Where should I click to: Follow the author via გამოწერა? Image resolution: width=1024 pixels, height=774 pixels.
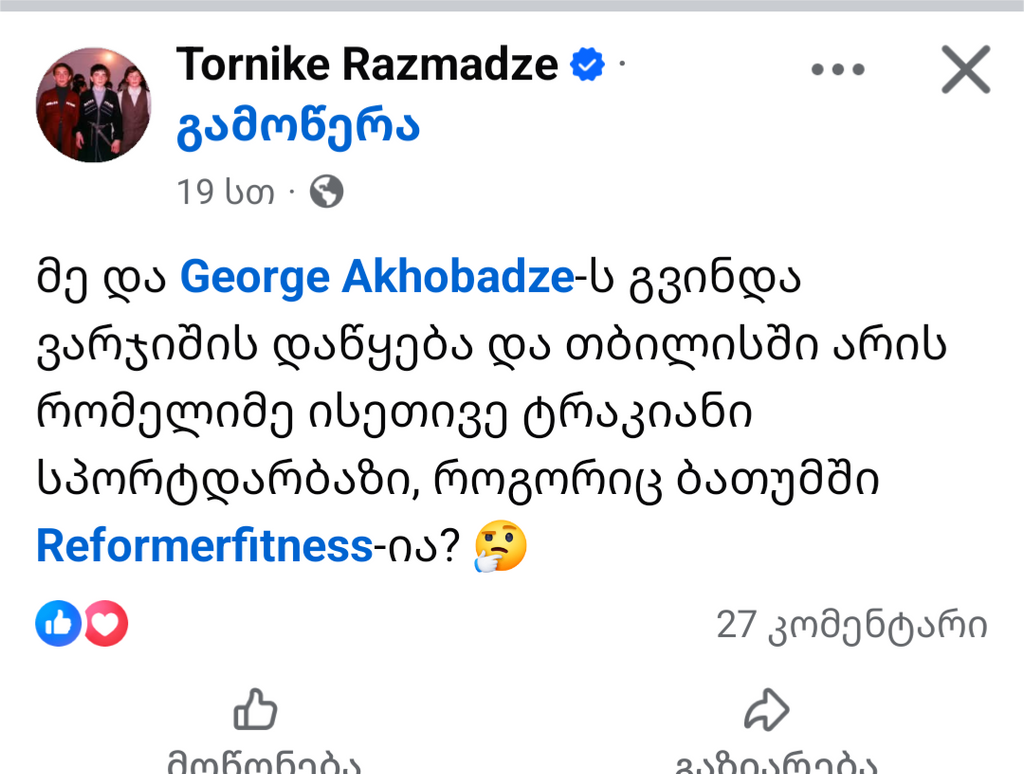(x=298, y=128)
